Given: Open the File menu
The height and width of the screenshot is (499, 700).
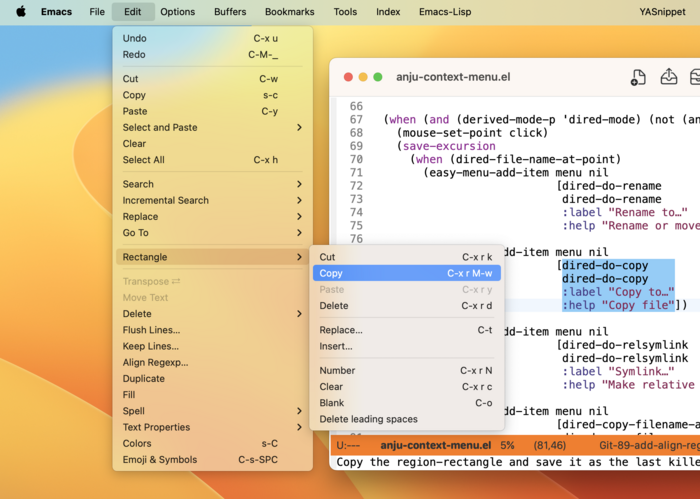Looking at the screenshot, I should click(x=97, y=12).
